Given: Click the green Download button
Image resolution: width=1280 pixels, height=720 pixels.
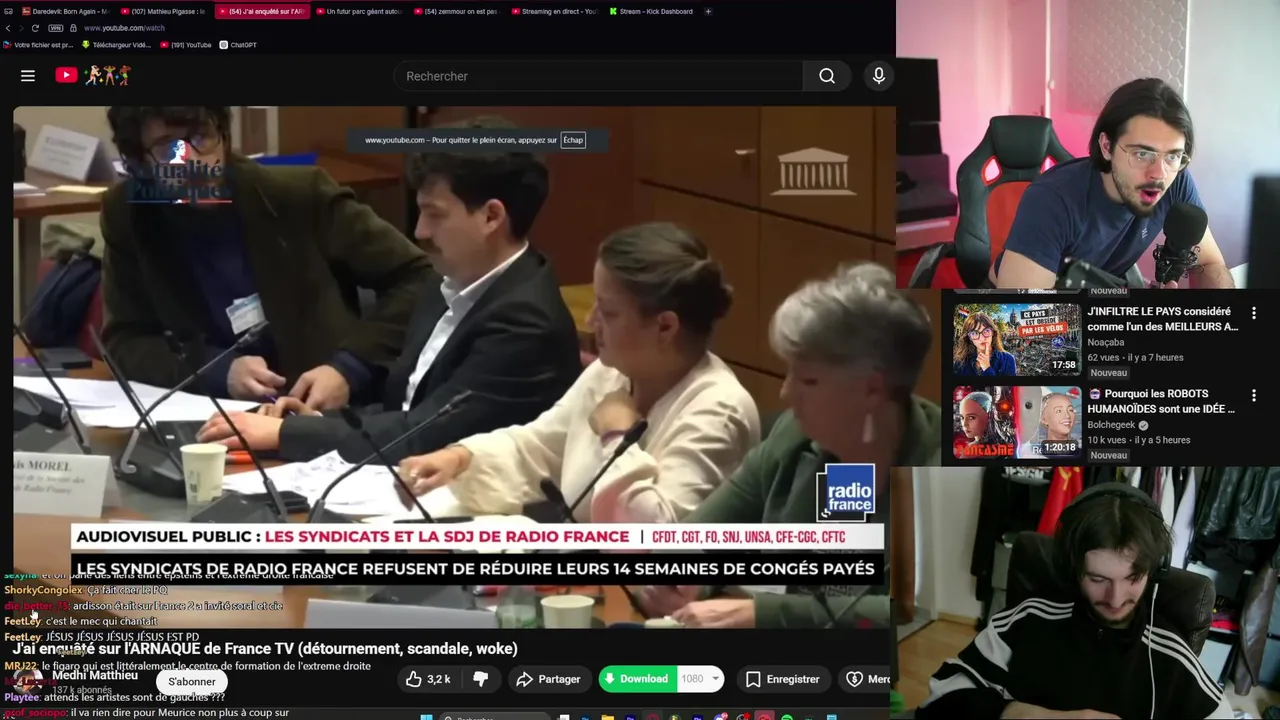Looking at the screenshot, I should pyautogui.click(x=637, y=679).
